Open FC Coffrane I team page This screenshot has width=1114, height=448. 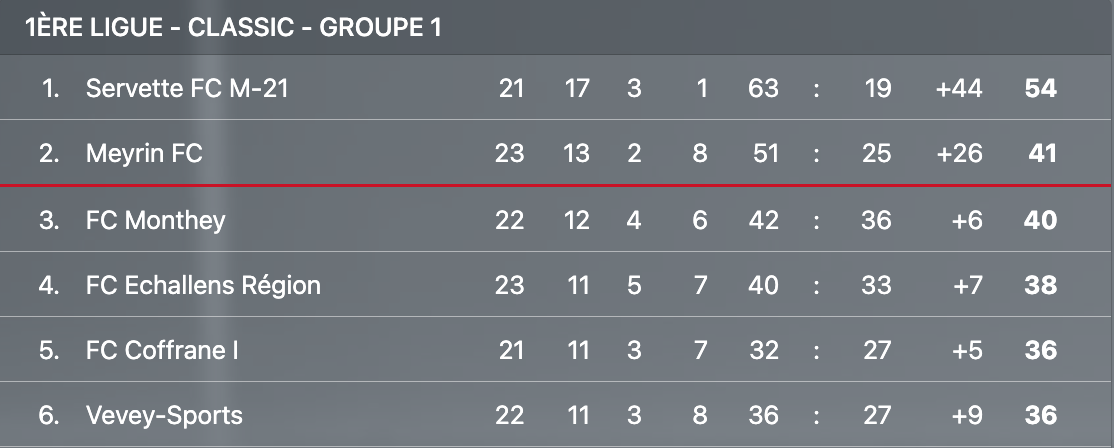162,350
